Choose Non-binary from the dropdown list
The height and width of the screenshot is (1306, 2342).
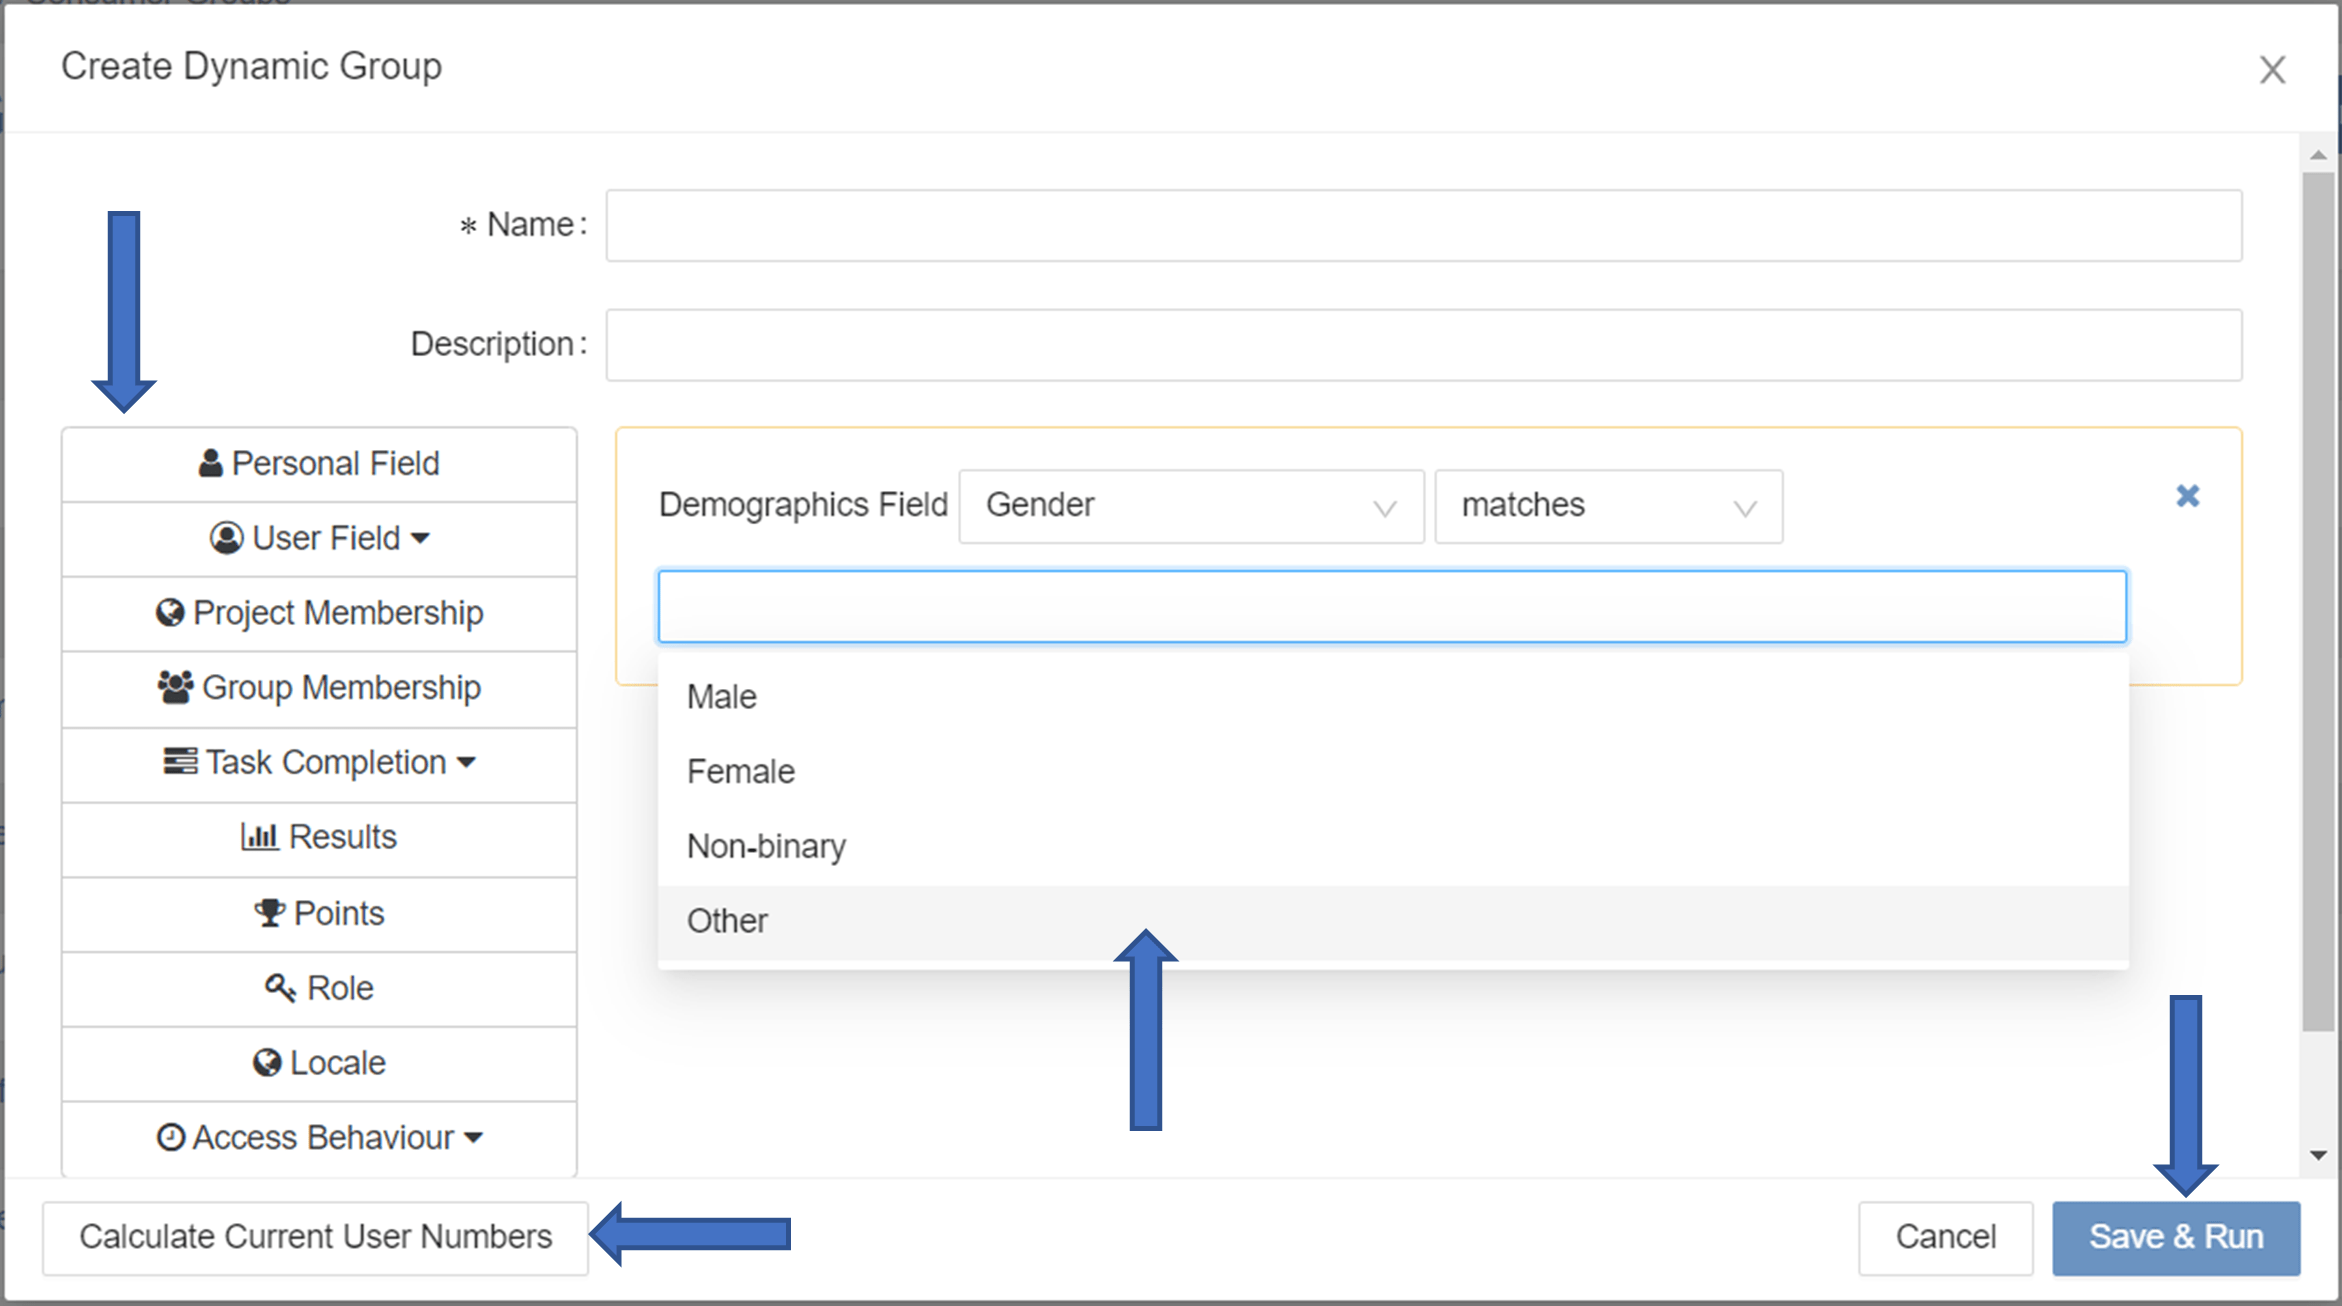(766, 845)
